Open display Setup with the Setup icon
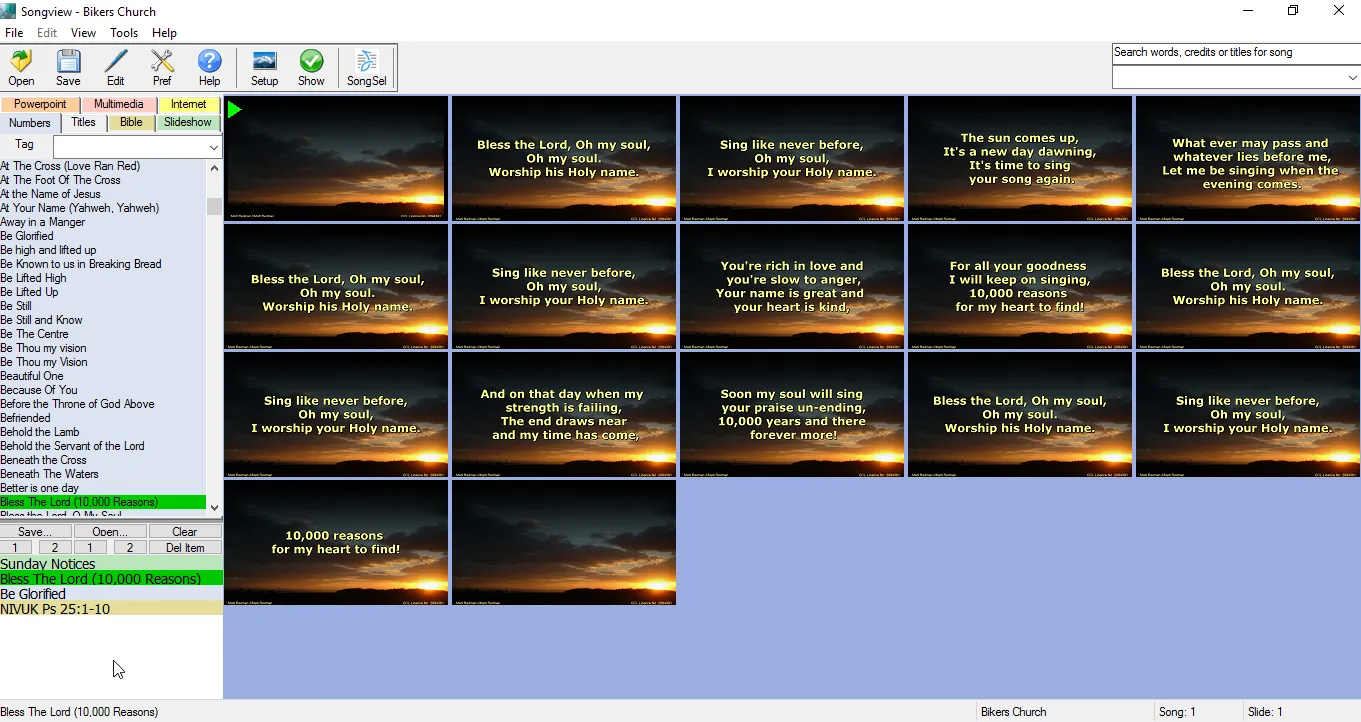The width and height of the screenshot is (1361, 722). 263,67
